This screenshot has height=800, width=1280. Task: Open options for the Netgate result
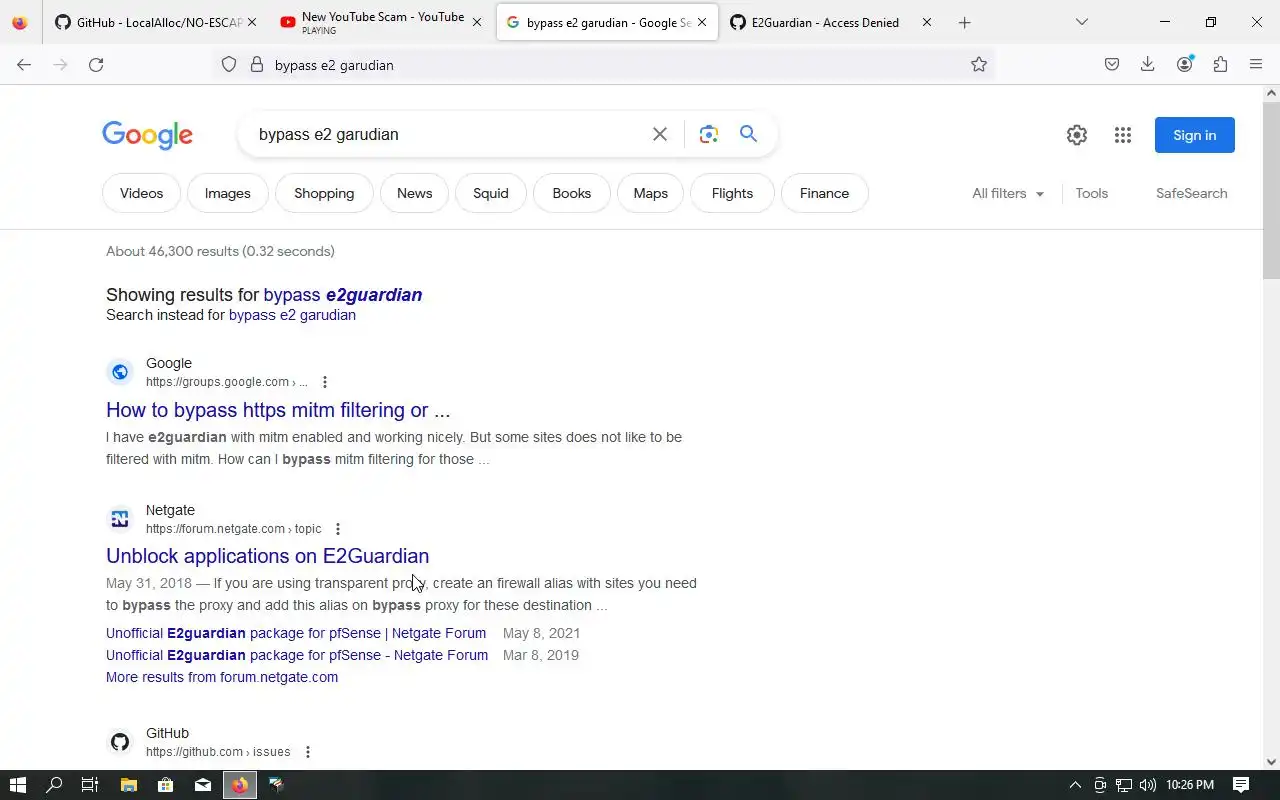(x=337, y=529)
